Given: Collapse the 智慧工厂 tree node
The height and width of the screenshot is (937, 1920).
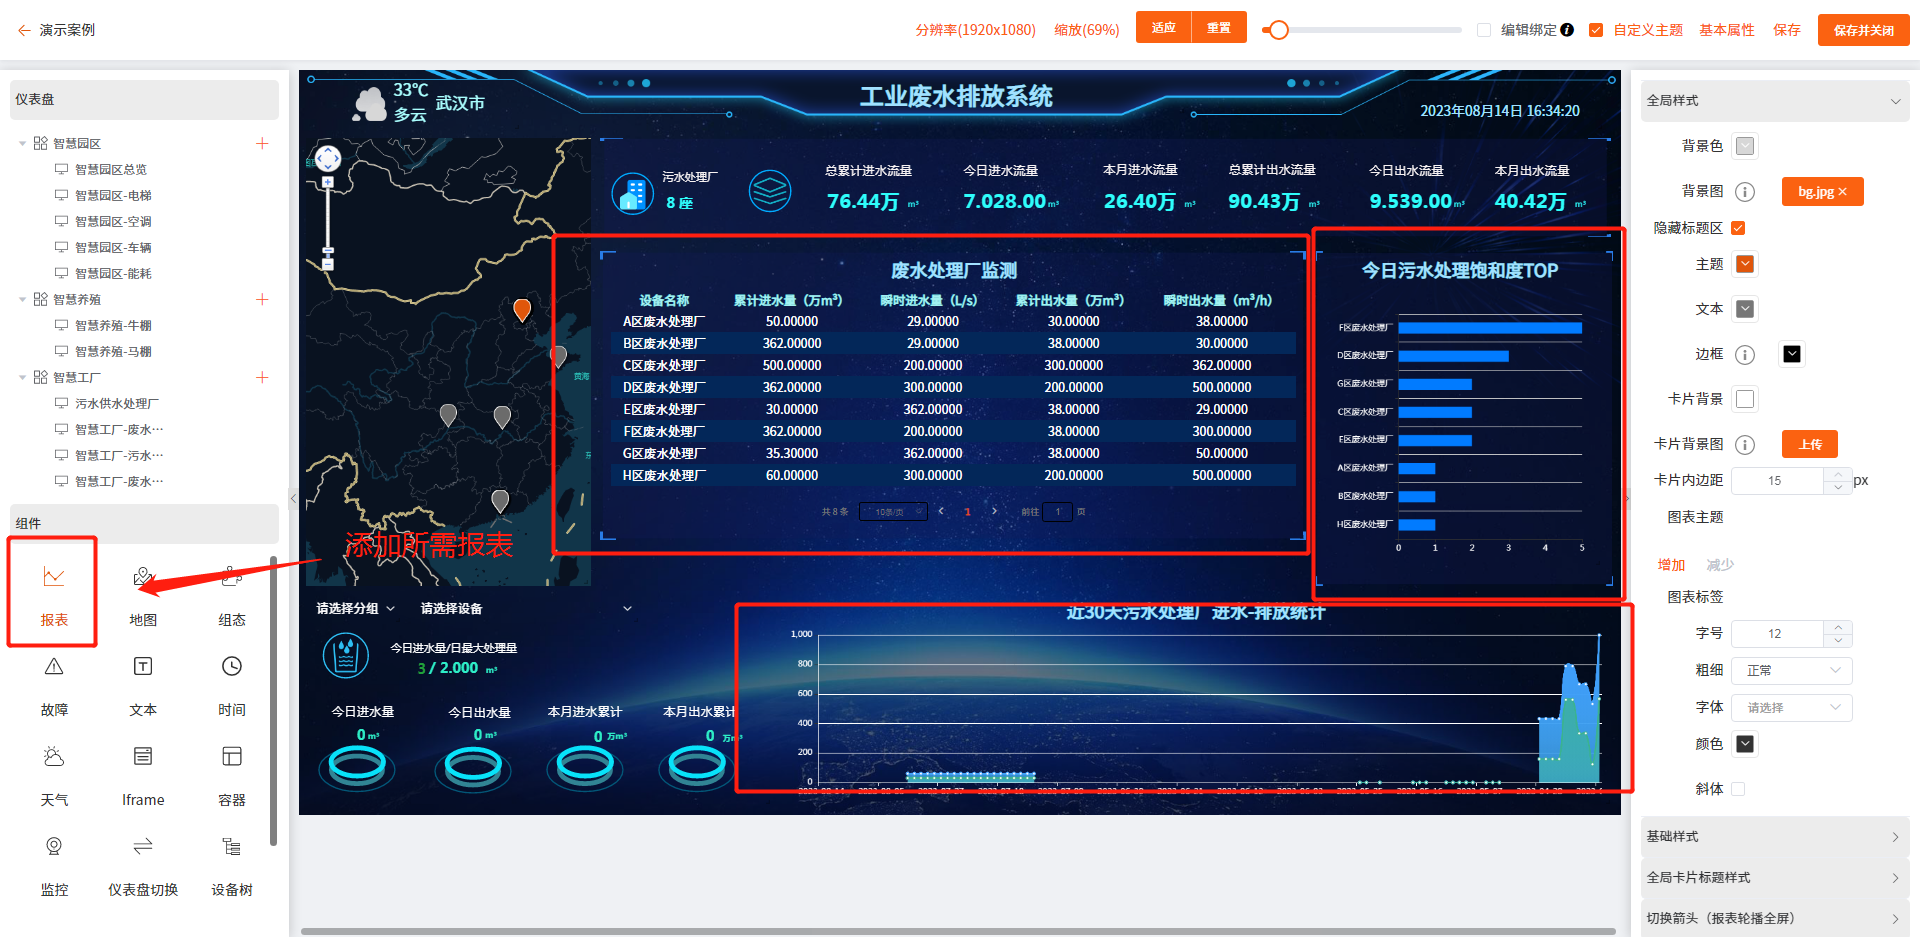Looking at the screenshot, I should [x=23, y=377].
